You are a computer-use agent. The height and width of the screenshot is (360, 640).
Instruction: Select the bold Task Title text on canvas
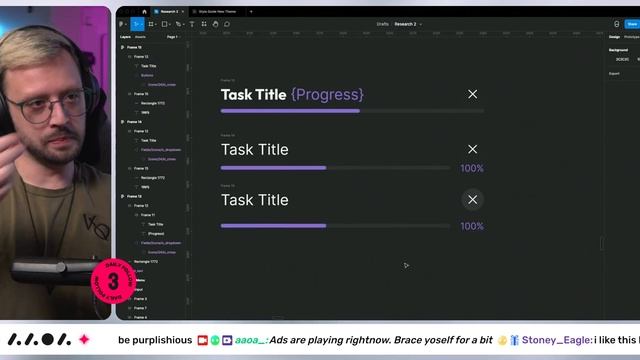click(x=253, y=95)
